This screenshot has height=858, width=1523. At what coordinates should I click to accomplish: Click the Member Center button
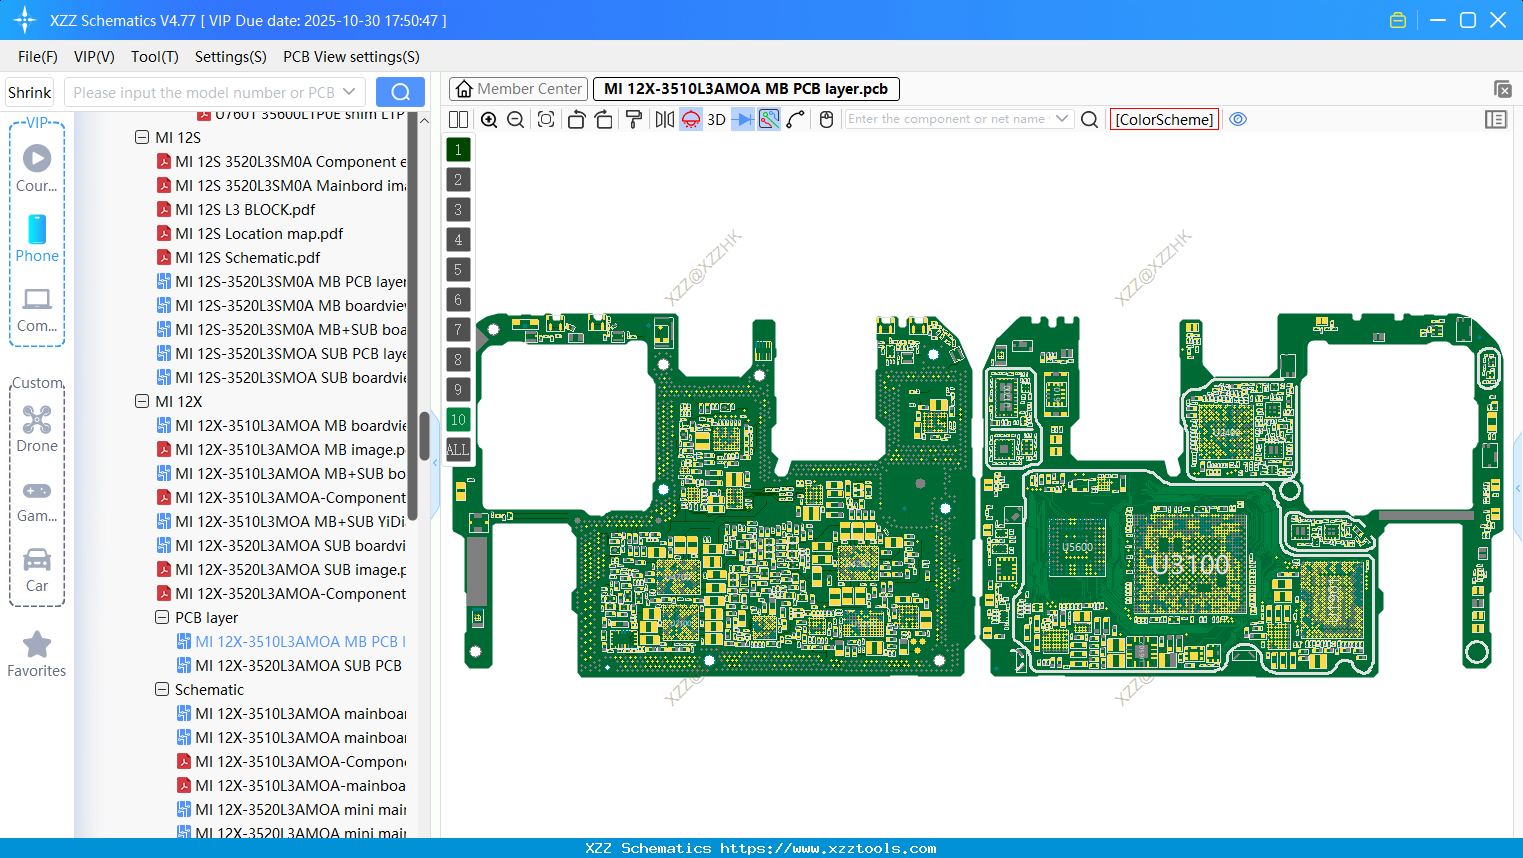point(518,88)
